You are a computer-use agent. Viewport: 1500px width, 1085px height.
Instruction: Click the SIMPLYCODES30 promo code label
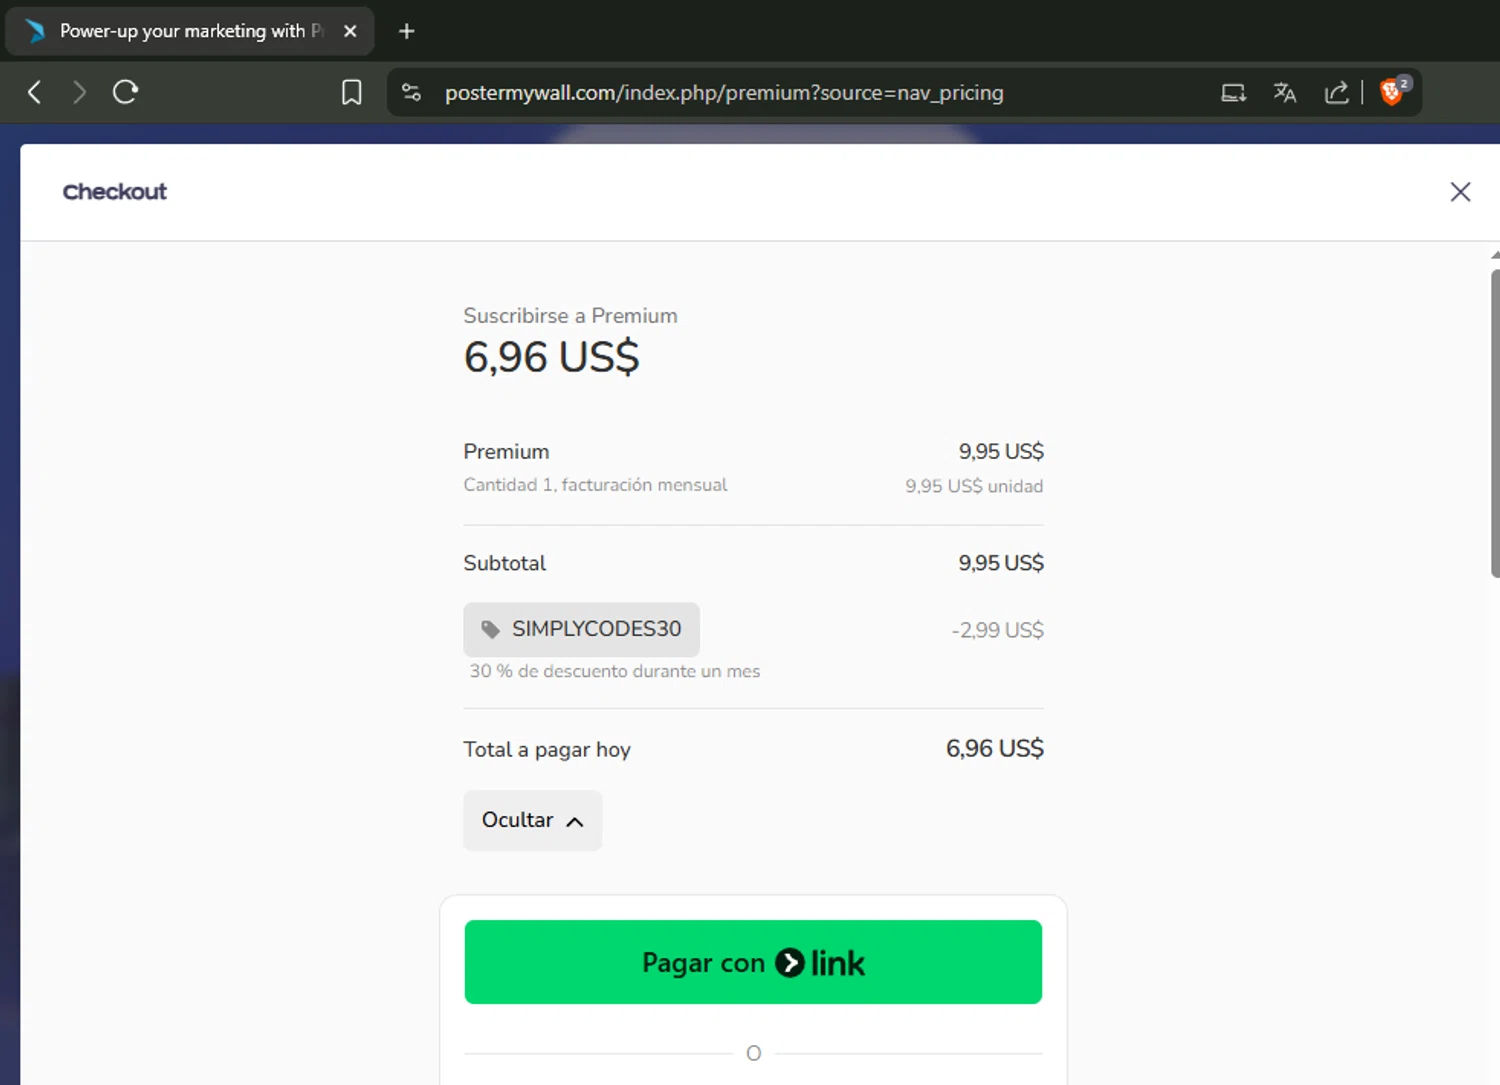click(x=596, y=629)
